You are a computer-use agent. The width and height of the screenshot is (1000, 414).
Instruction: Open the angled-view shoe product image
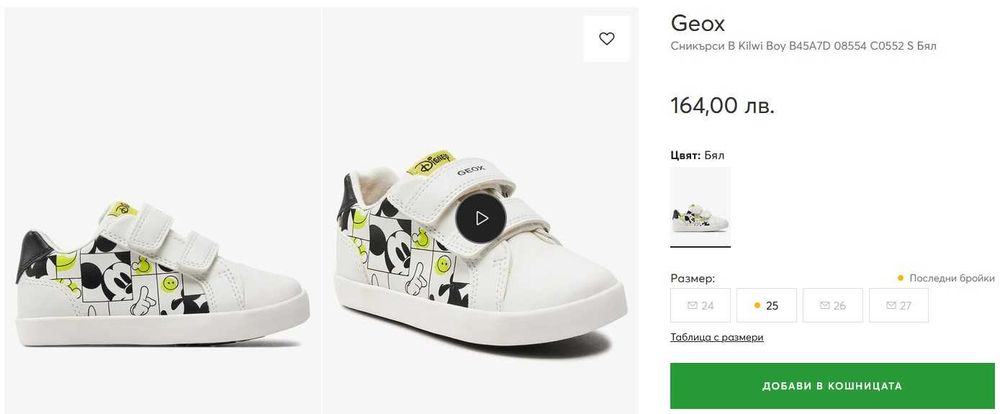[480, 211]
